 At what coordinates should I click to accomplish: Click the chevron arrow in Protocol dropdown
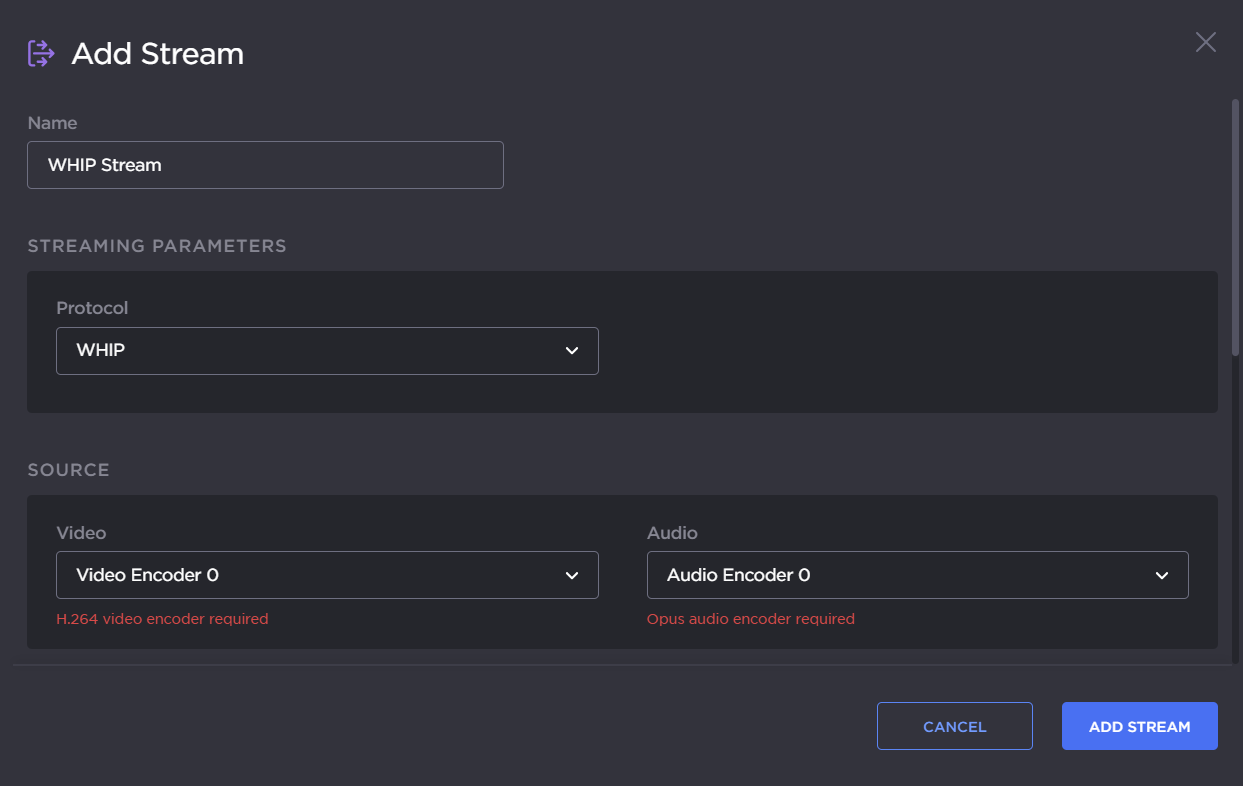pos(572,351)
